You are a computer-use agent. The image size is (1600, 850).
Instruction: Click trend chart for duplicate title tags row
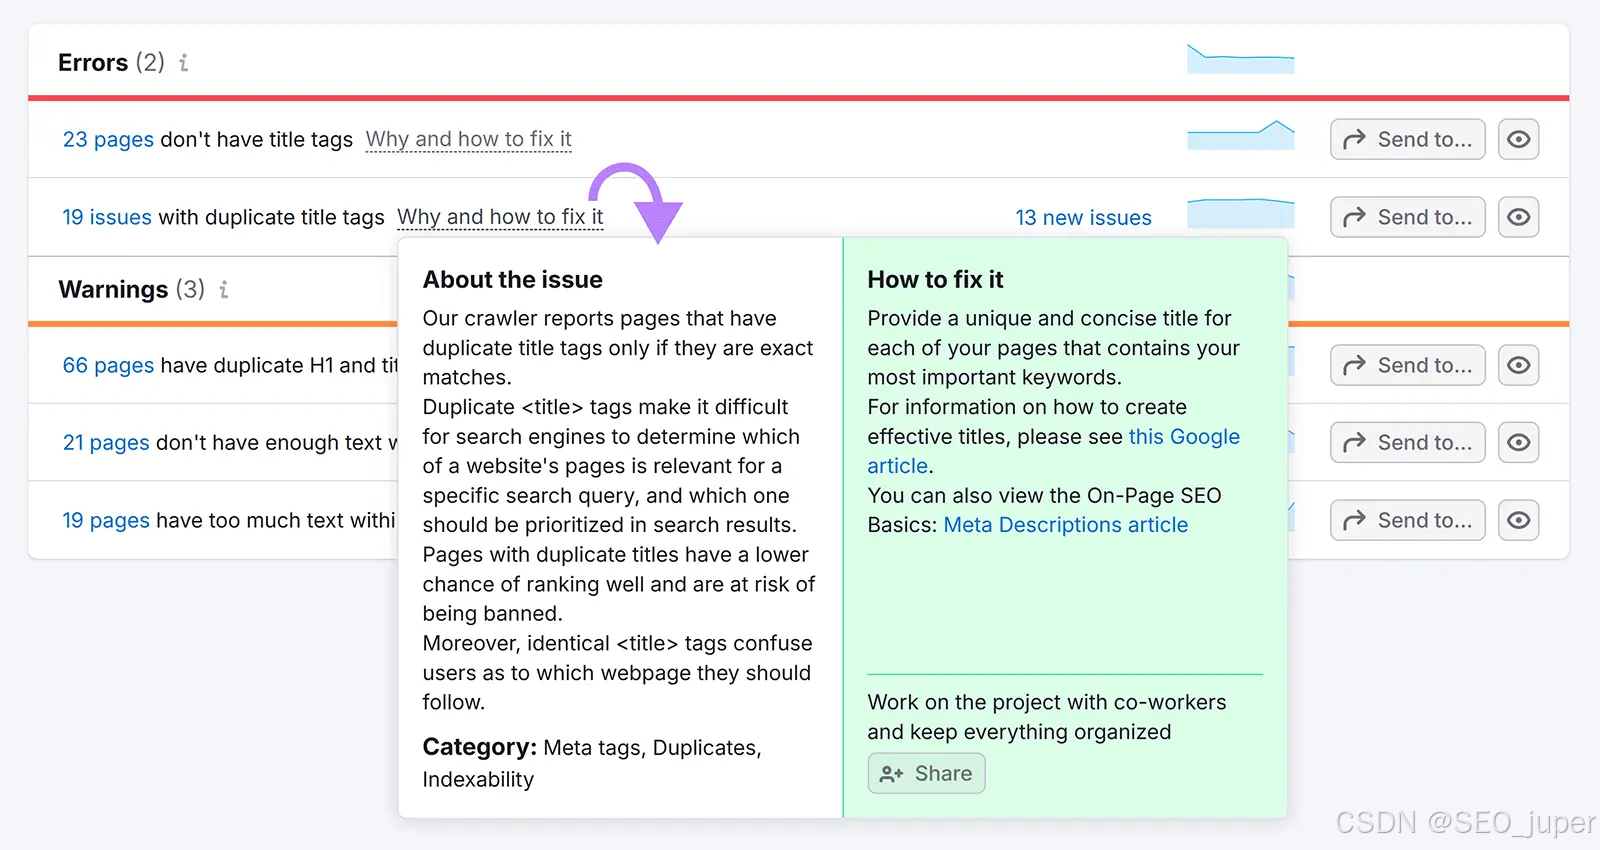coord(1241,213)
